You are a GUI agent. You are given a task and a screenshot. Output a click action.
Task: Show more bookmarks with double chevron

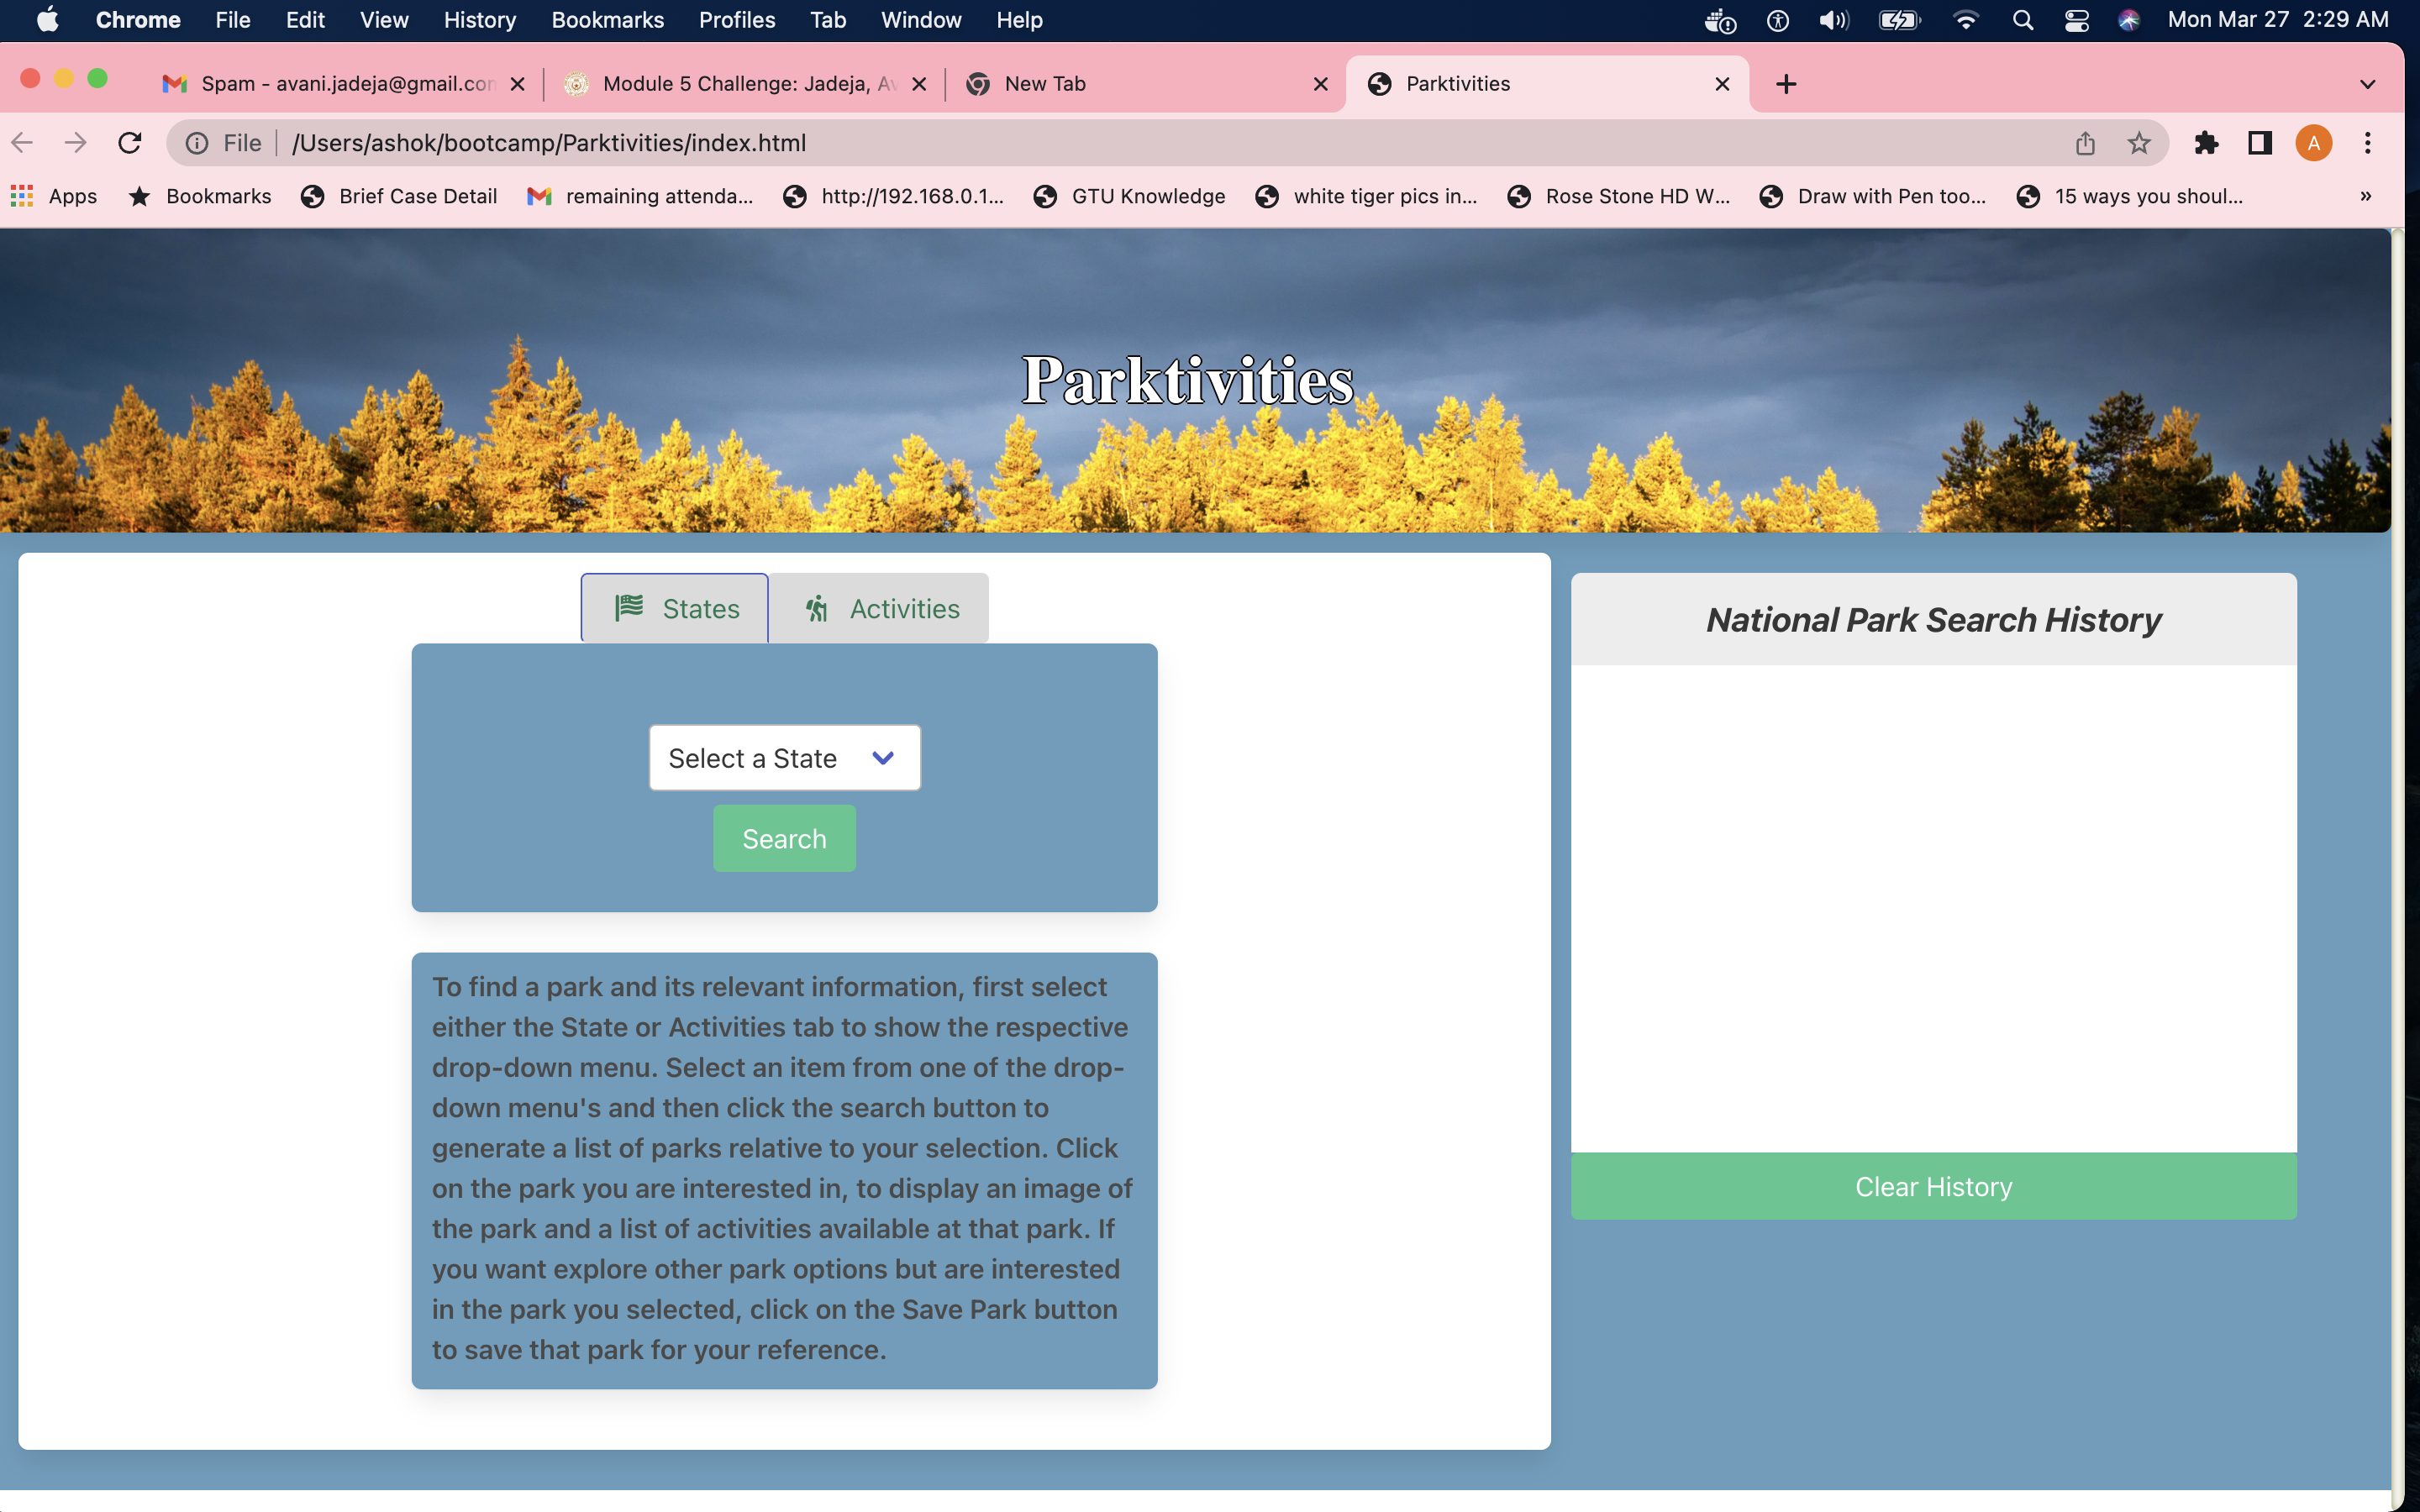click(x=2366, y=196)
